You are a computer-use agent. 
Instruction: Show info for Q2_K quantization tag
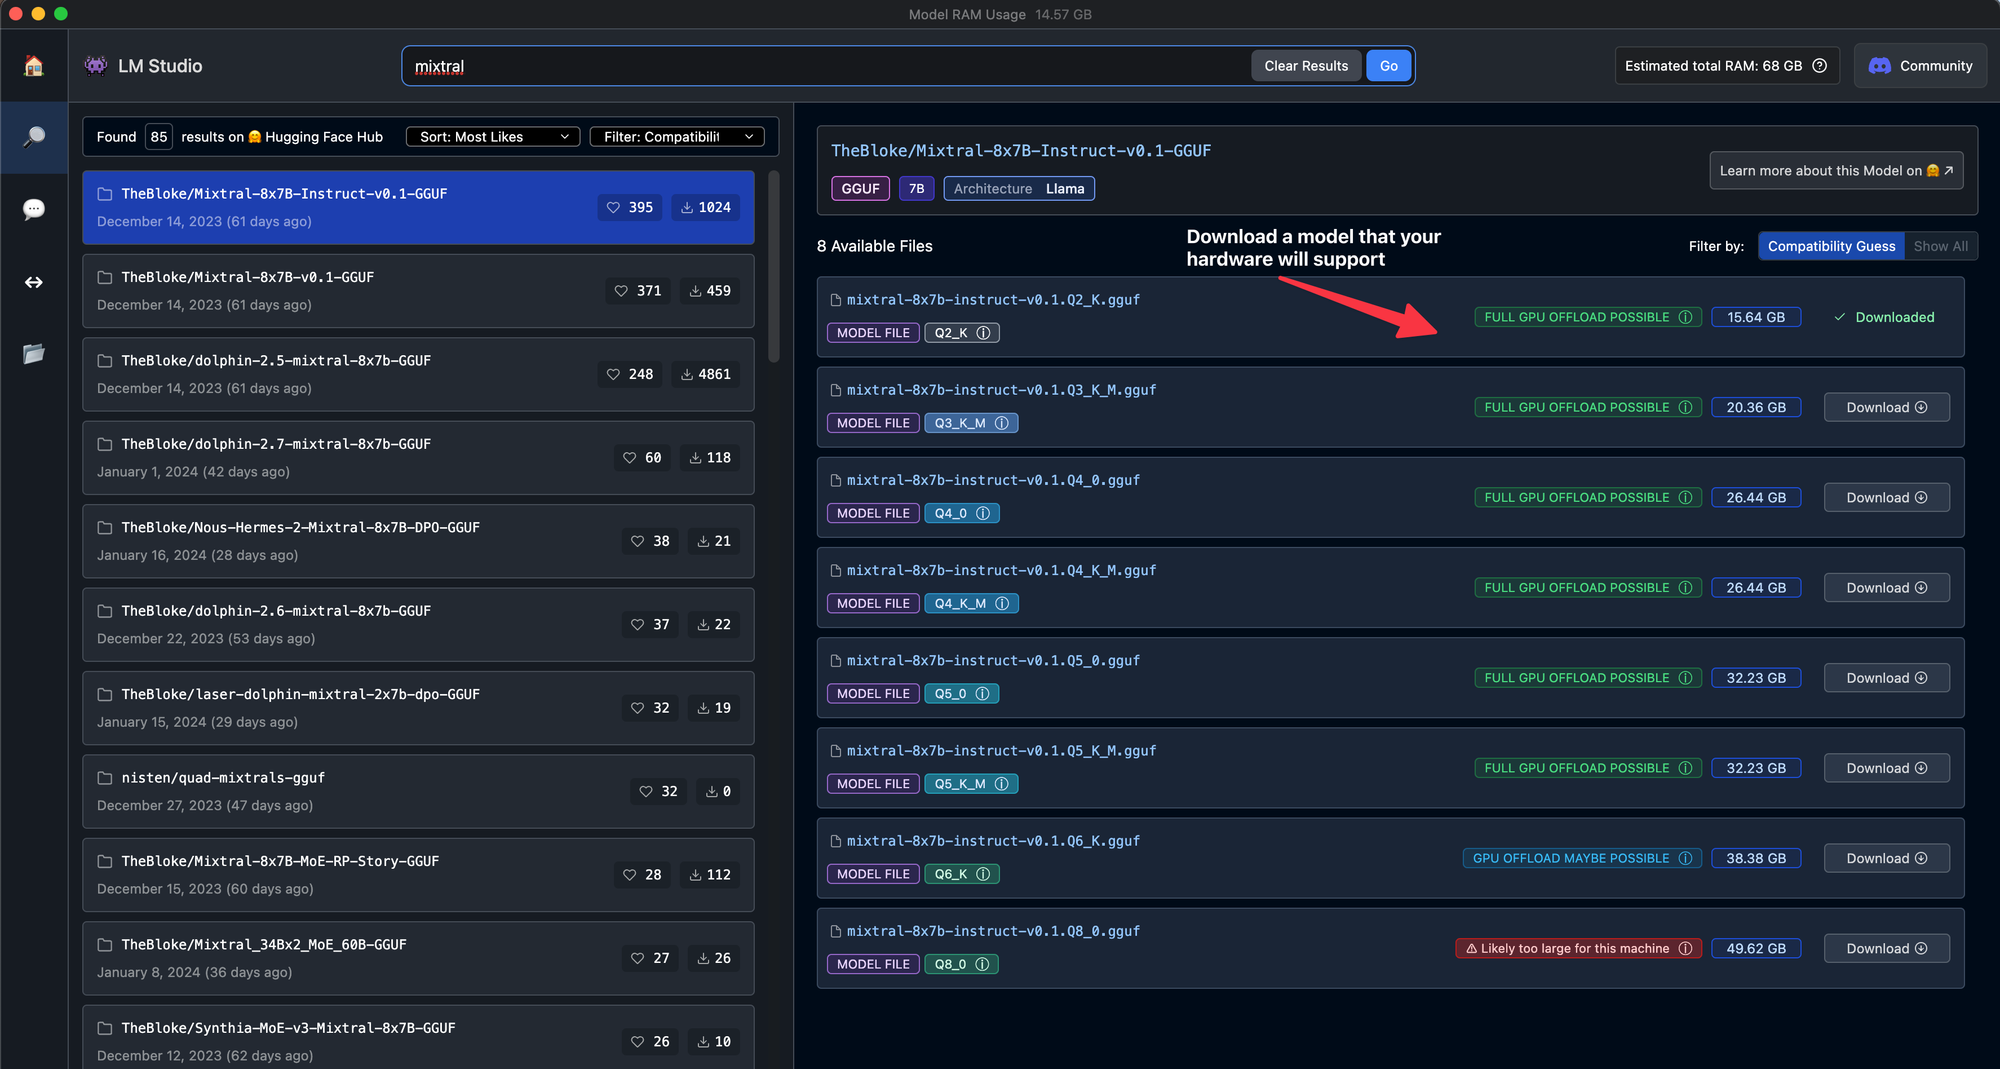(x=983, y=333)
